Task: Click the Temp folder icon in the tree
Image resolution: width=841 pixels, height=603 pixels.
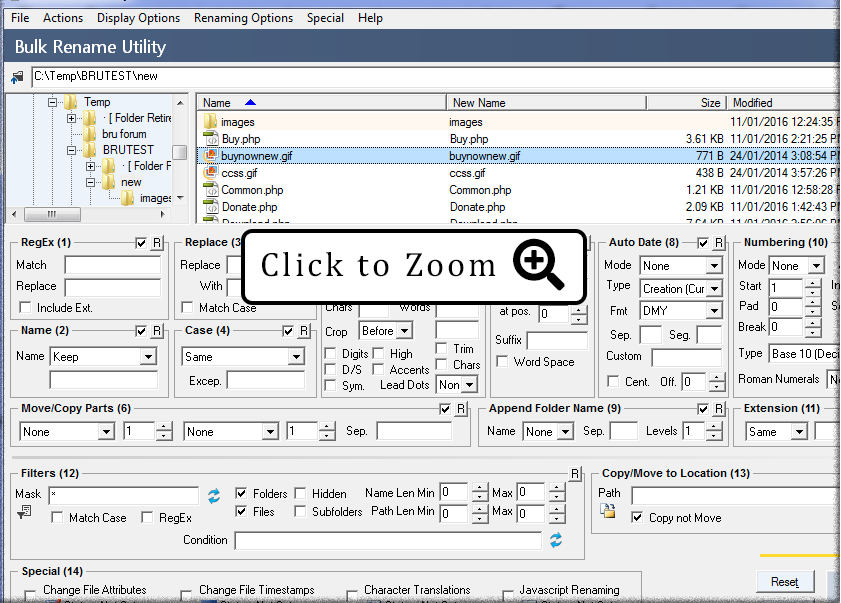Action: click(70, 102)
